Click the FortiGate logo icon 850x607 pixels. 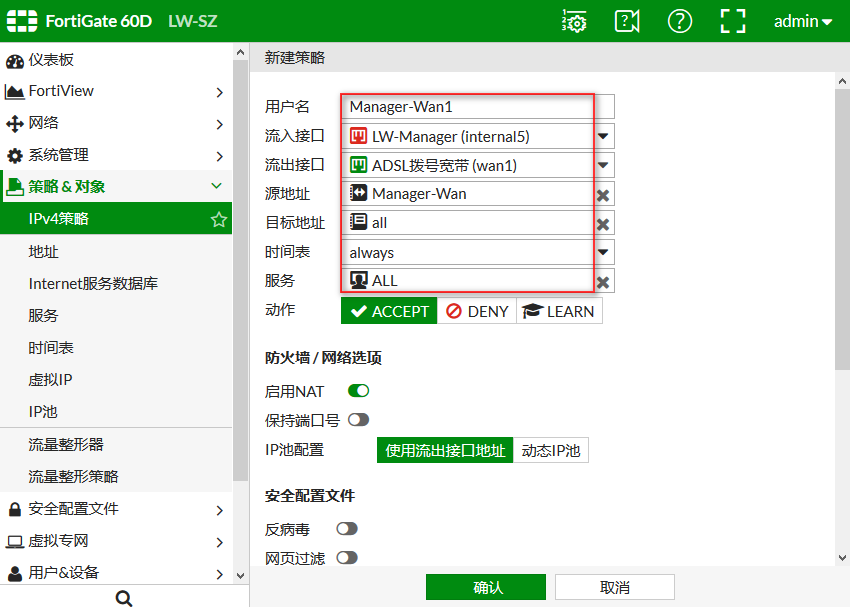[22, 21]
